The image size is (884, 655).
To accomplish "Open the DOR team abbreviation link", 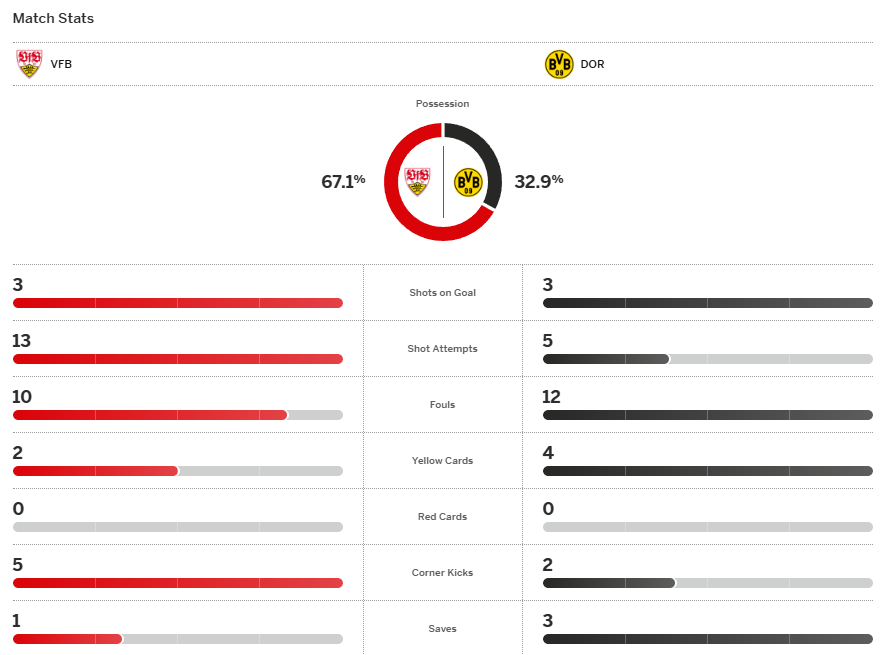I will coord(592,65).
